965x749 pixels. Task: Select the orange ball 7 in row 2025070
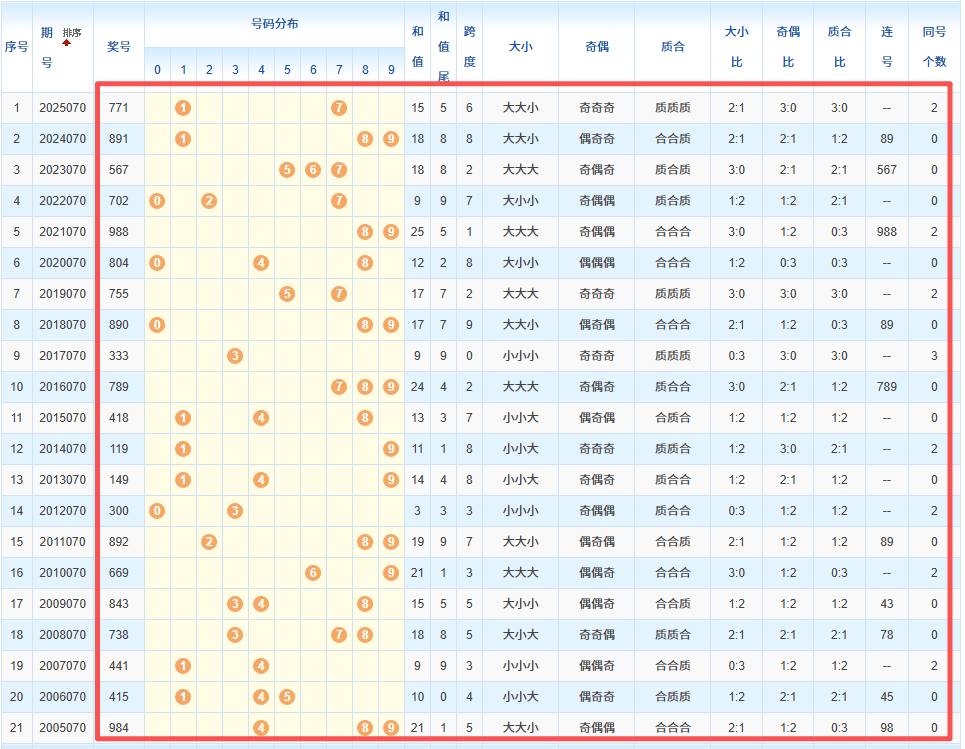(x=339, y=108)
